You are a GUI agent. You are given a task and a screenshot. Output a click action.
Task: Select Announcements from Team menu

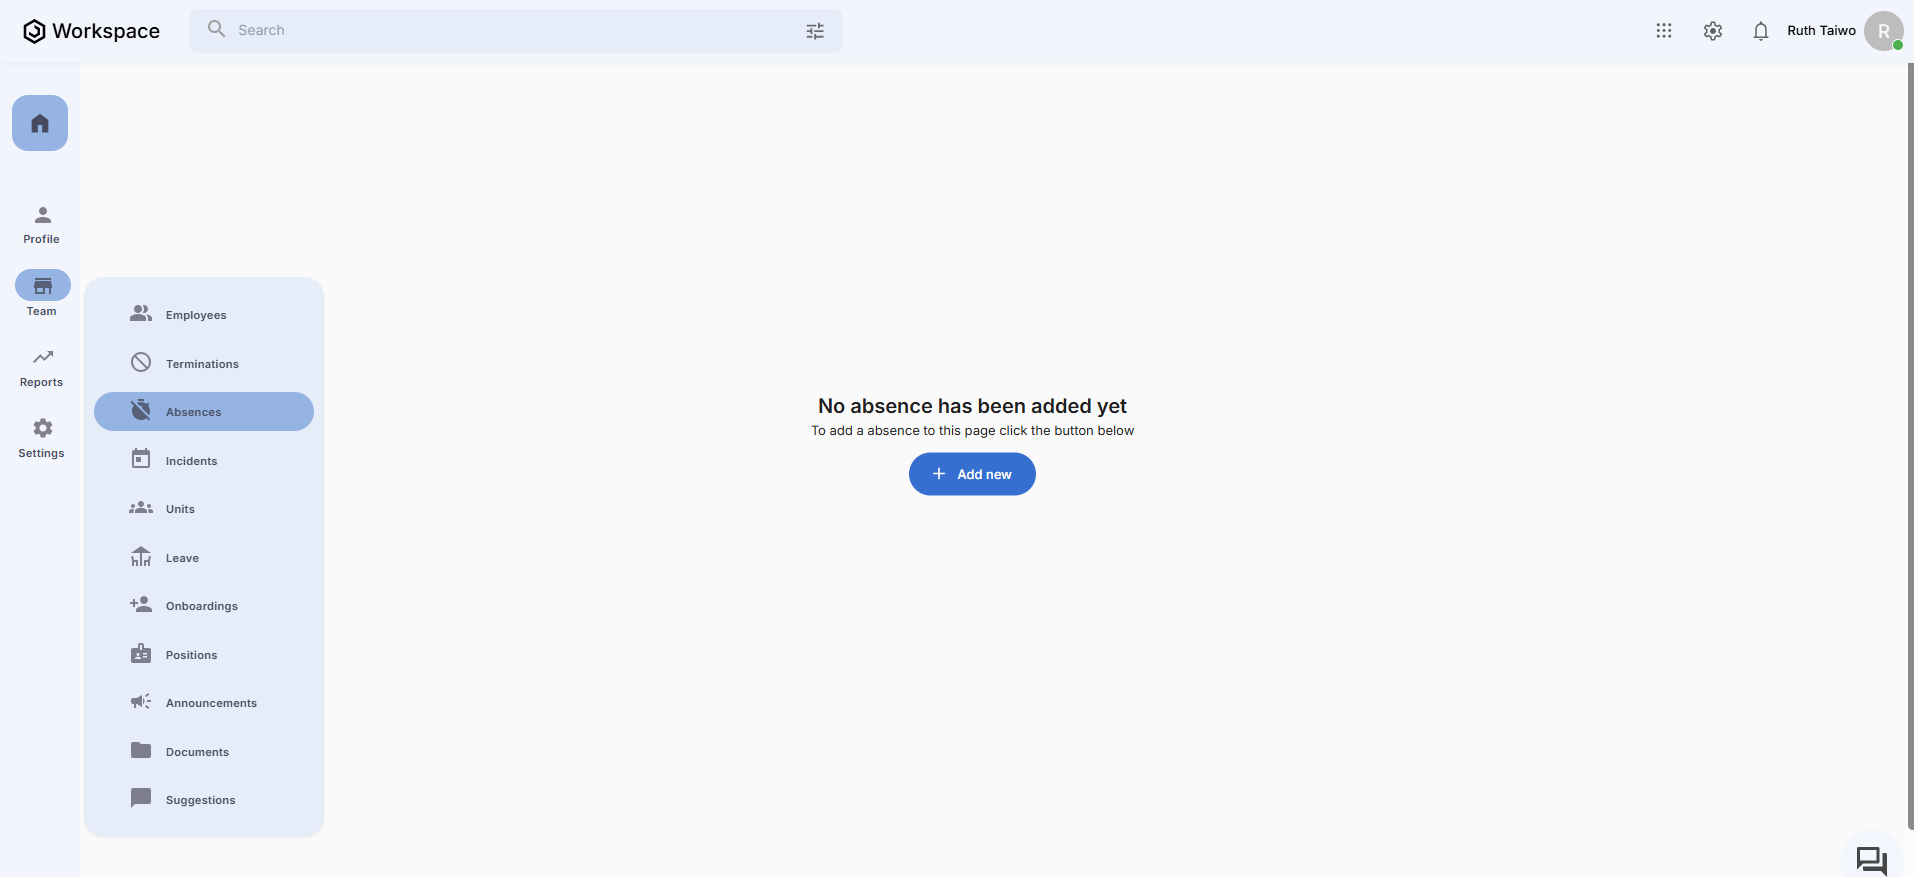(211, 703)
